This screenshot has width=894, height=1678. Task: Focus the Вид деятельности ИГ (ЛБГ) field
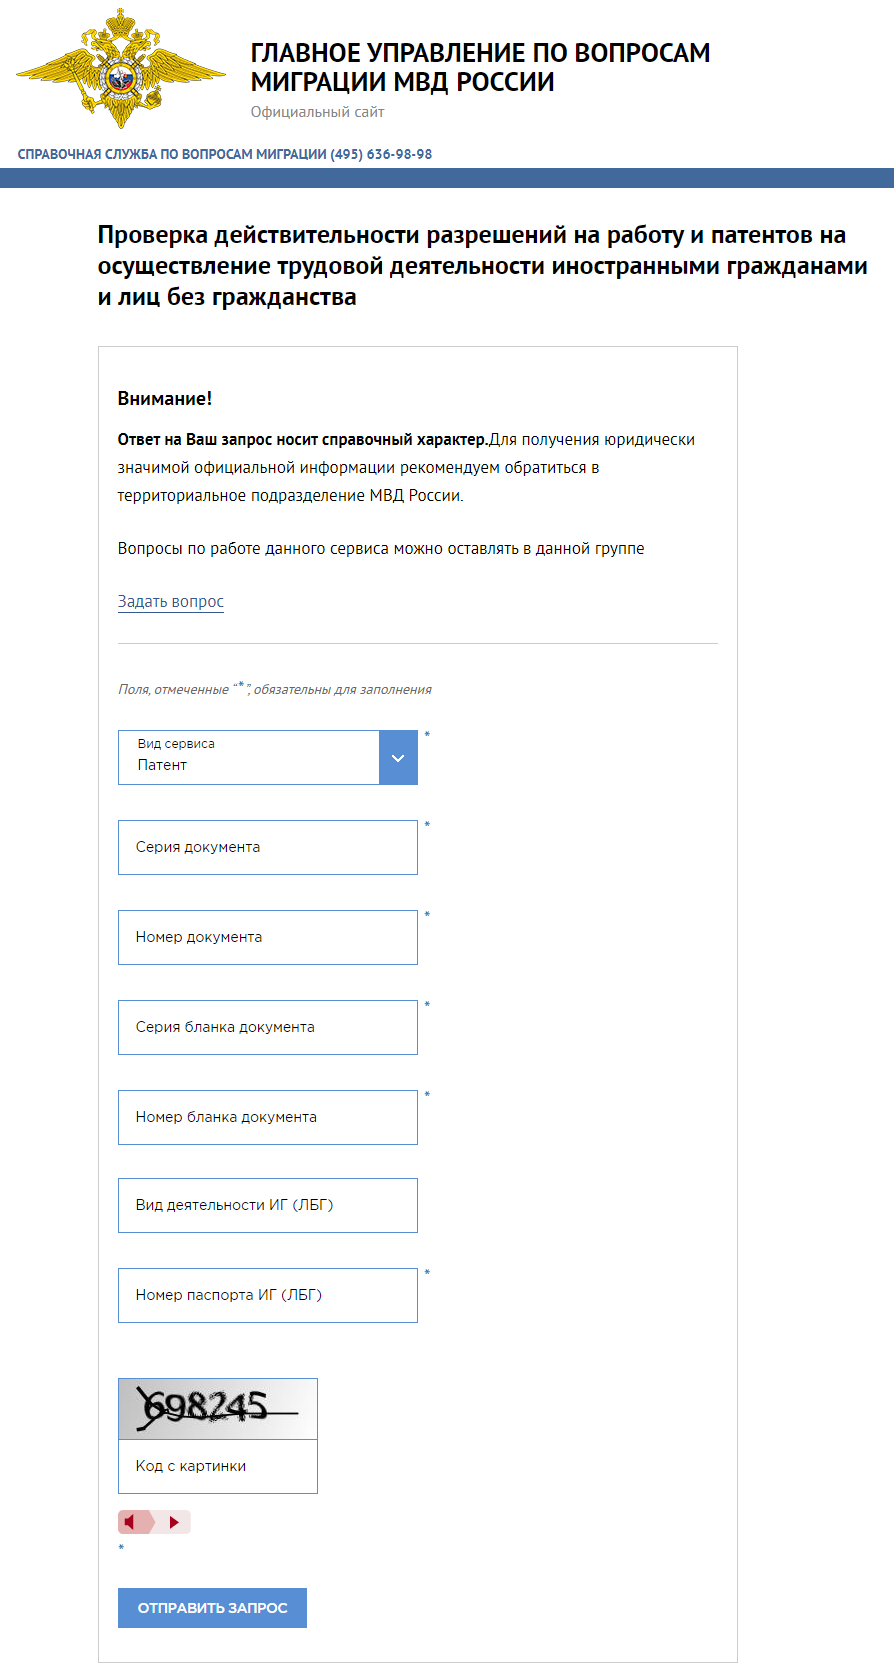pos(268,1206)
